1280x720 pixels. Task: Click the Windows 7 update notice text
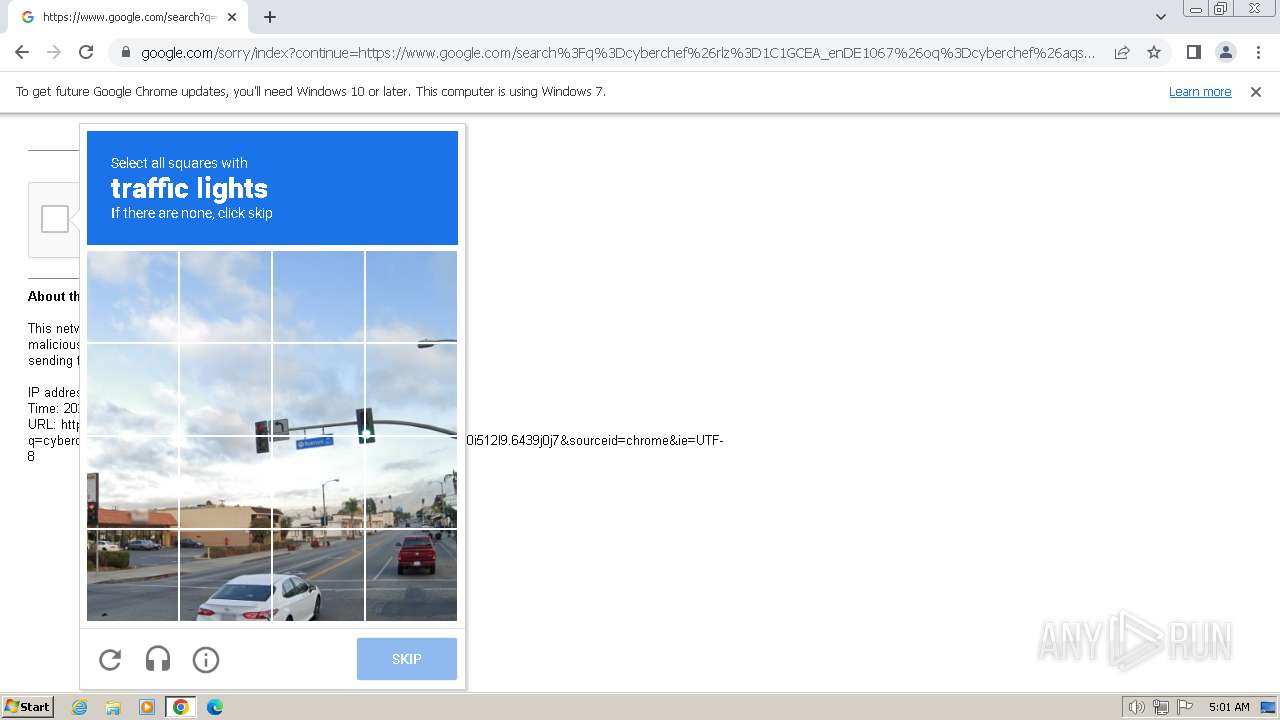pos(311,92)
